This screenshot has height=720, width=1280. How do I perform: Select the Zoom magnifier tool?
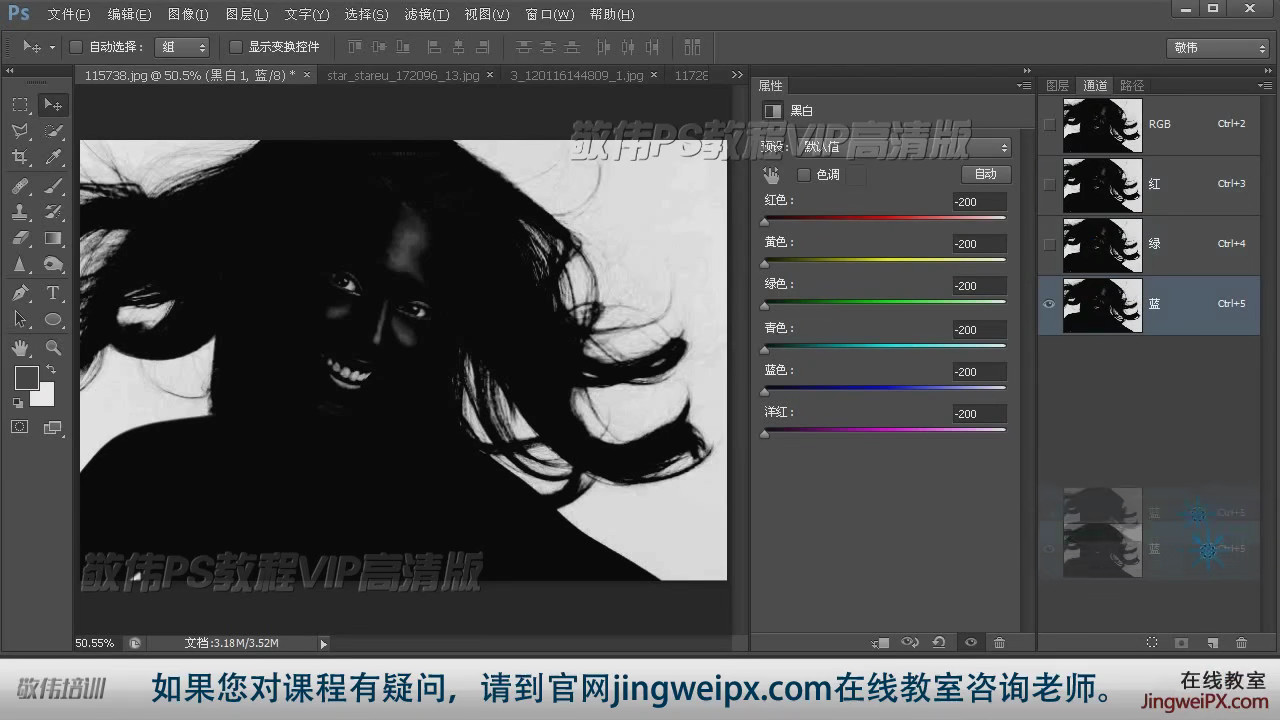(x=54, y=348)
